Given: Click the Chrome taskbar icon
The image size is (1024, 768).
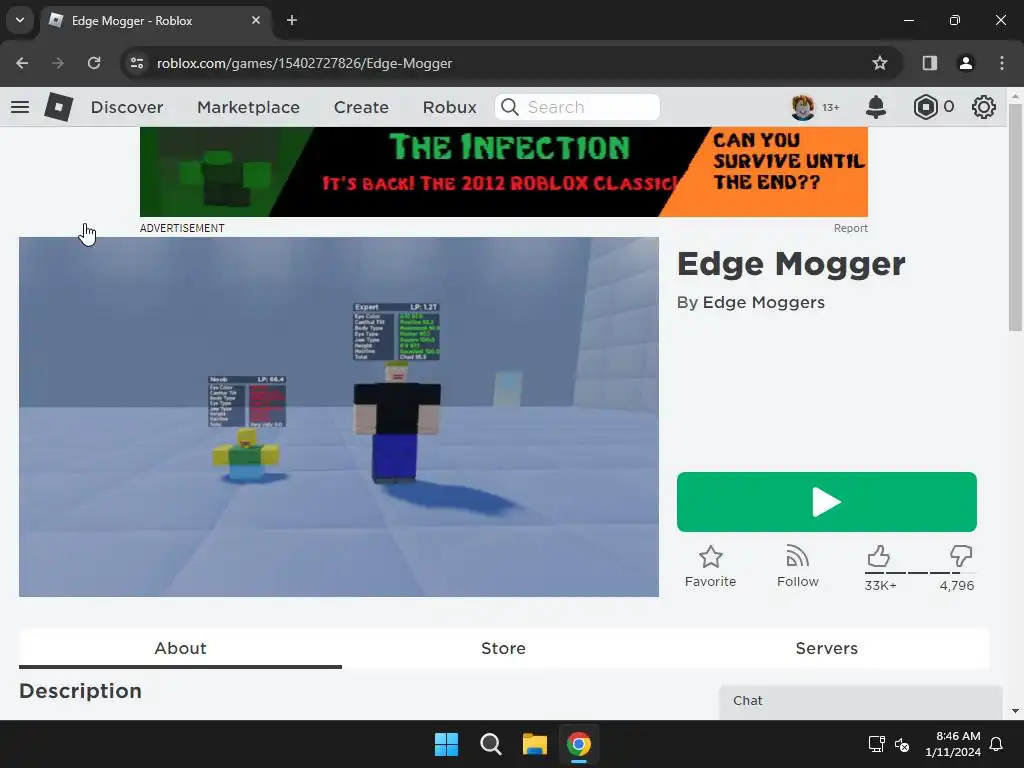Looking at the screenshot, I should [x=579, y=744].
